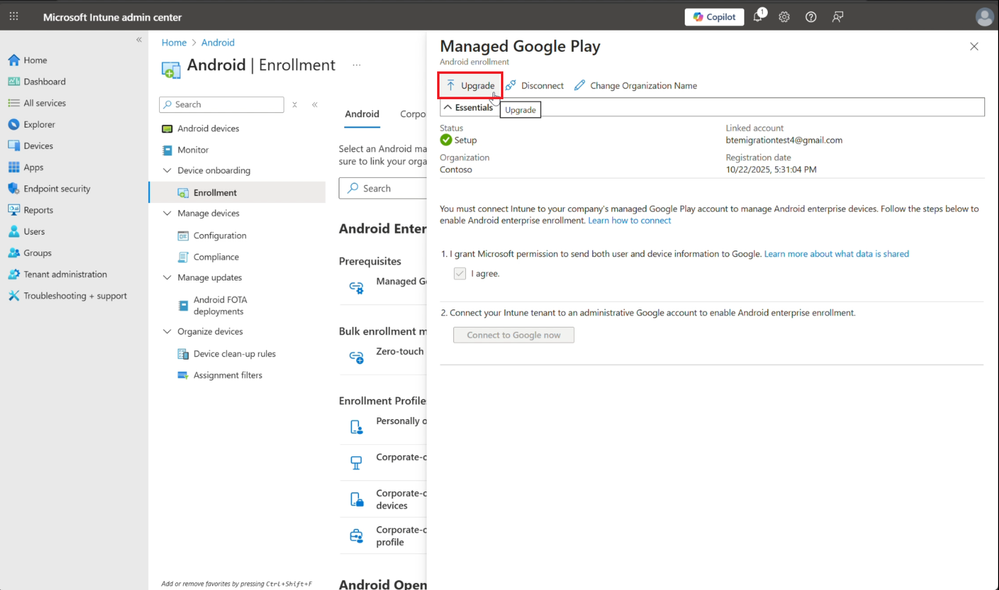Focus the enrollment page Search field
This screenshot has width=999, height=590.
coord(382,189)
